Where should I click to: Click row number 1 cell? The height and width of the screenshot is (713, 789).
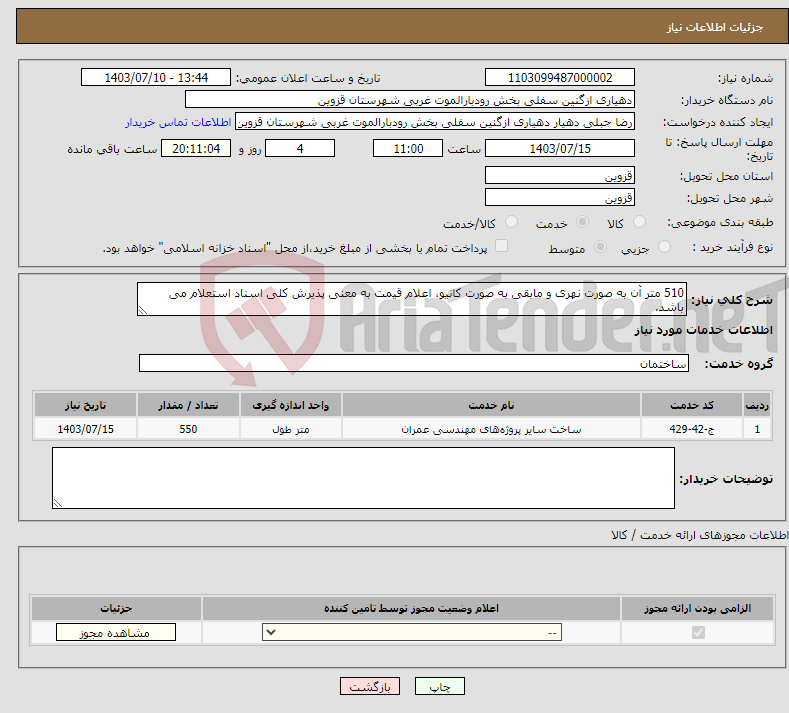coord(757,429)
